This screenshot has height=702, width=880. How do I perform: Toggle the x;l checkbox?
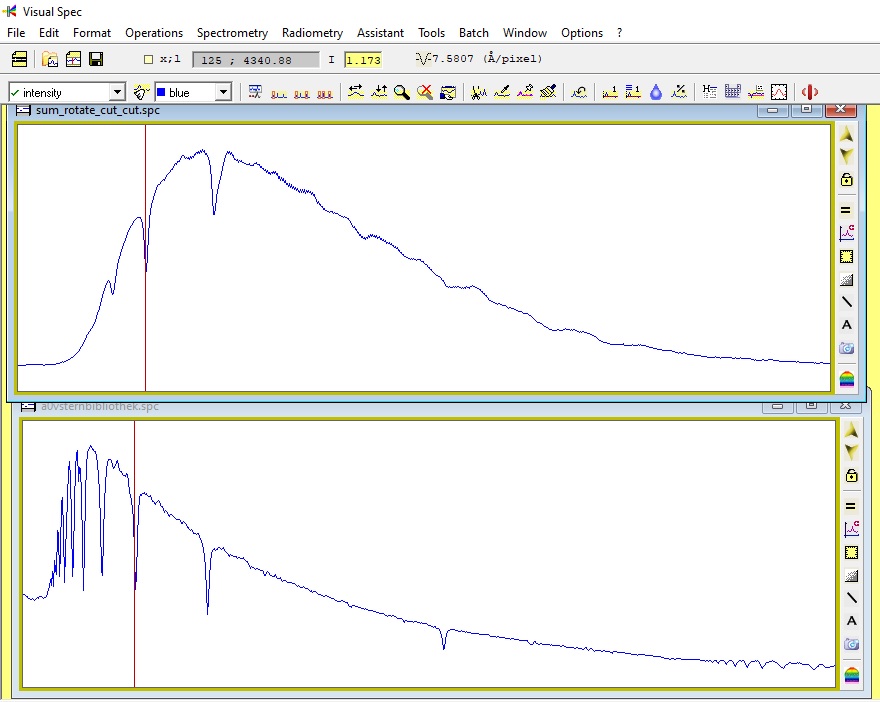point(148,59)
